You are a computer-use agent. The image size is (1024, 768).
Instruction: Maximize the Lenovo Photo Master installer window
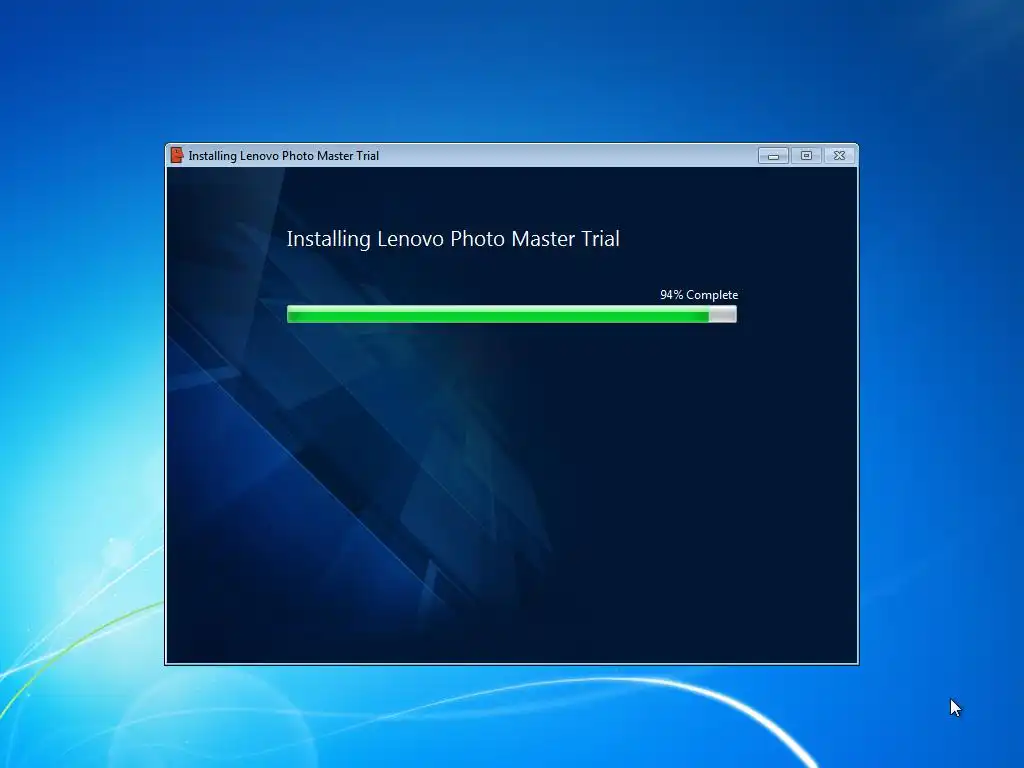(x=807, y=155)
